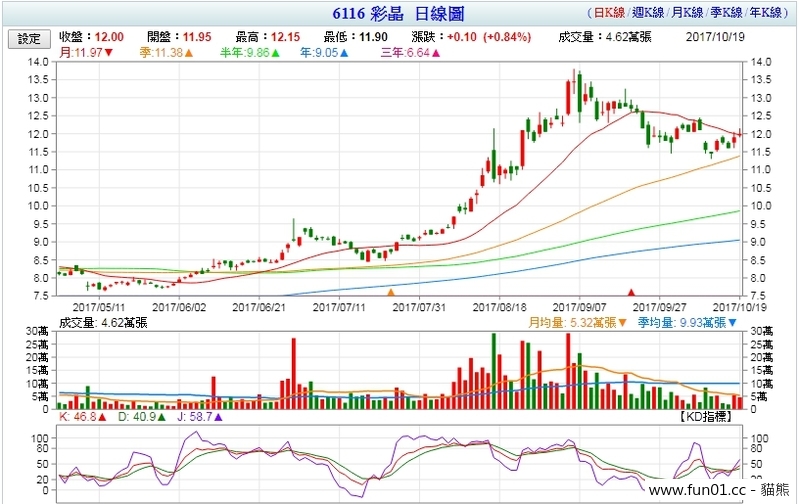Click the 月均量: 5.32萬張 label

[x=572, y=323]
